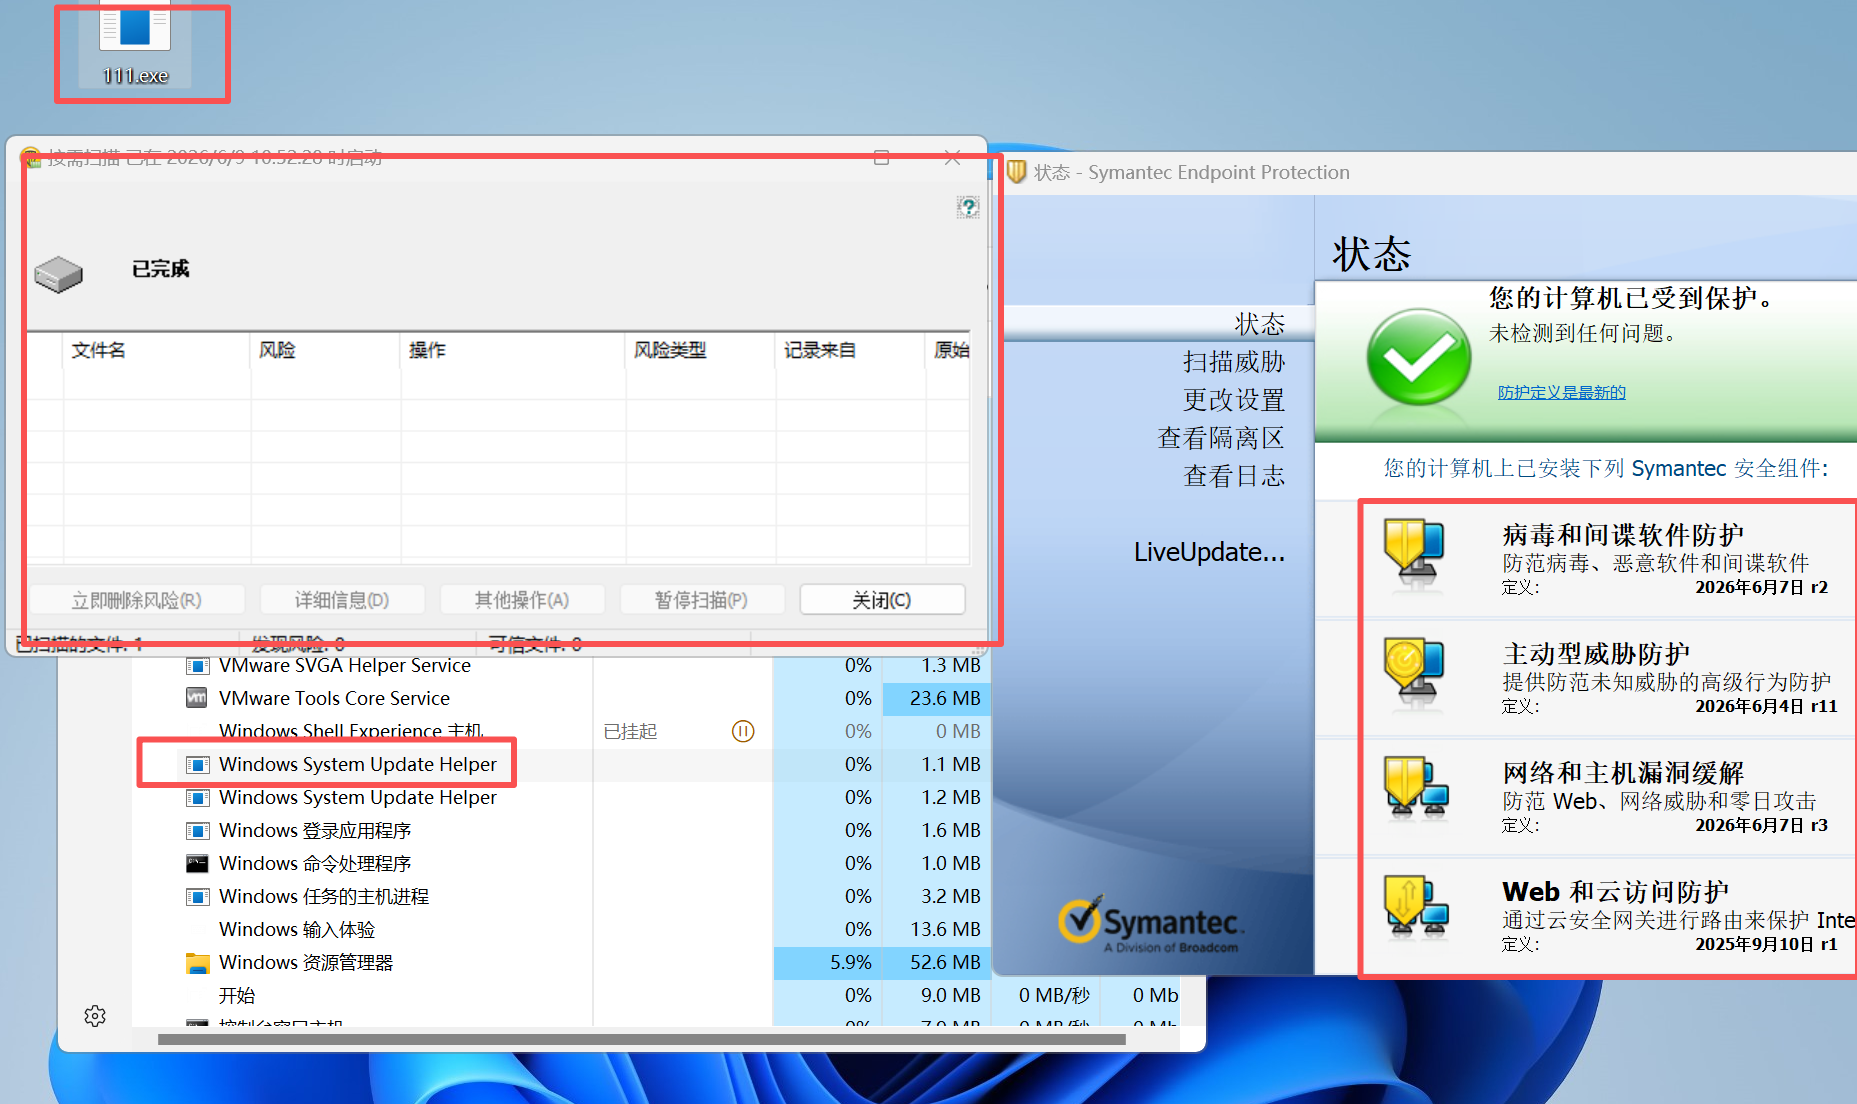The image size is (1857, 1104).
Task: Launch LiveUpdate... from Symantec sidebar
Action: point(1209,552)
